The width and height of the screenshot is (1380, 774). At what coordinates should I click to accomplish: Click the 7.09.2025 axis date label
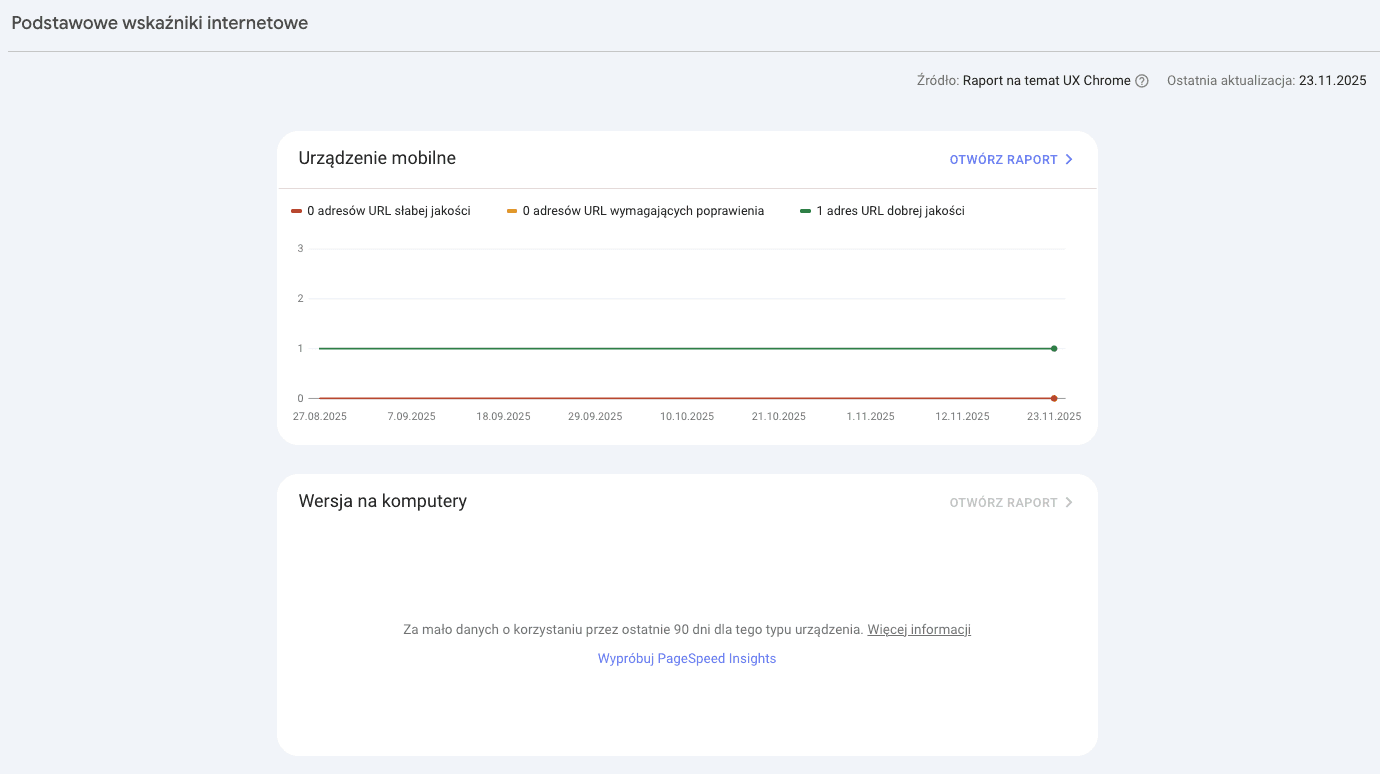pyautogui.click(x=411, y=417)
